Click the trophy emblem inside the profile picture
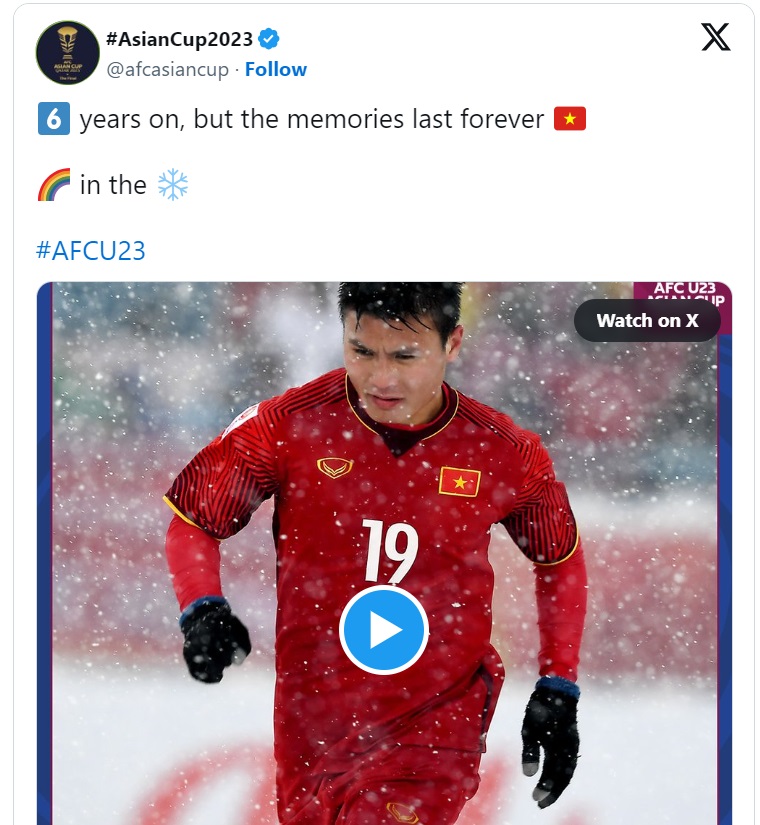This screenshot has width=760, height=825. coord(67,42)
